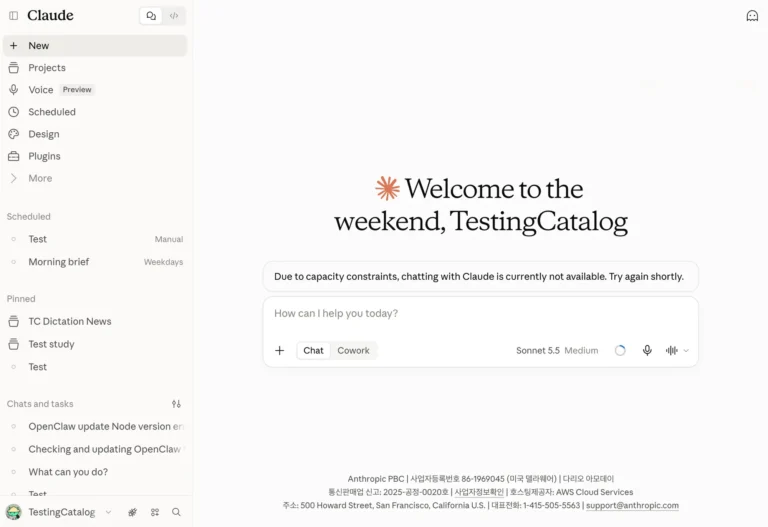
Task: Start a New chat
Action: (95, 46)
